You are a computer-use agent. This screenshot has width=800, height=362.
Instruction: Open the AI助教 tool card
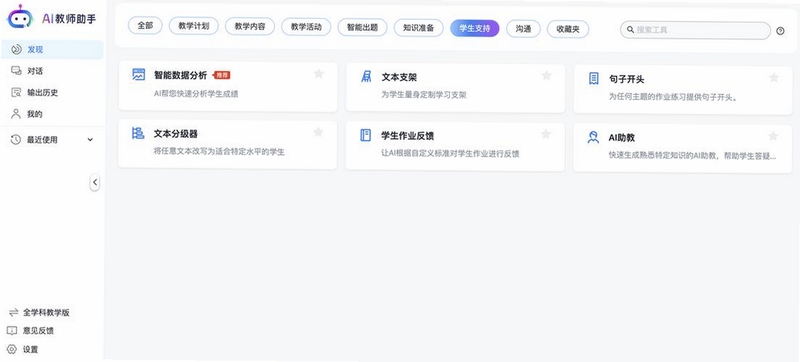[683, 148]
